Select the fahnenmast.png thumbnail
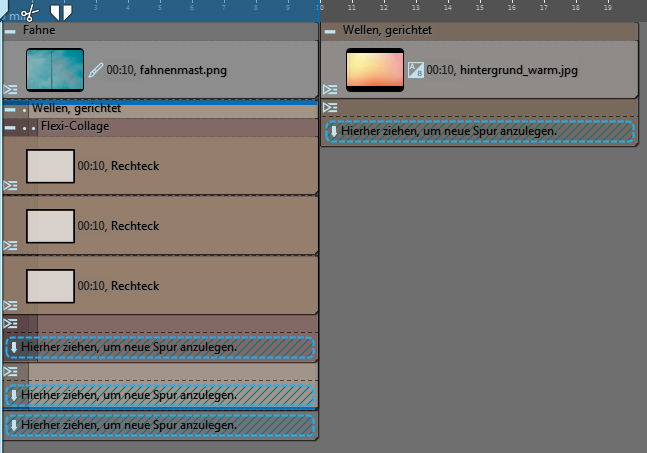Viewport: 647px width, 453px height. tap(54, 70)
